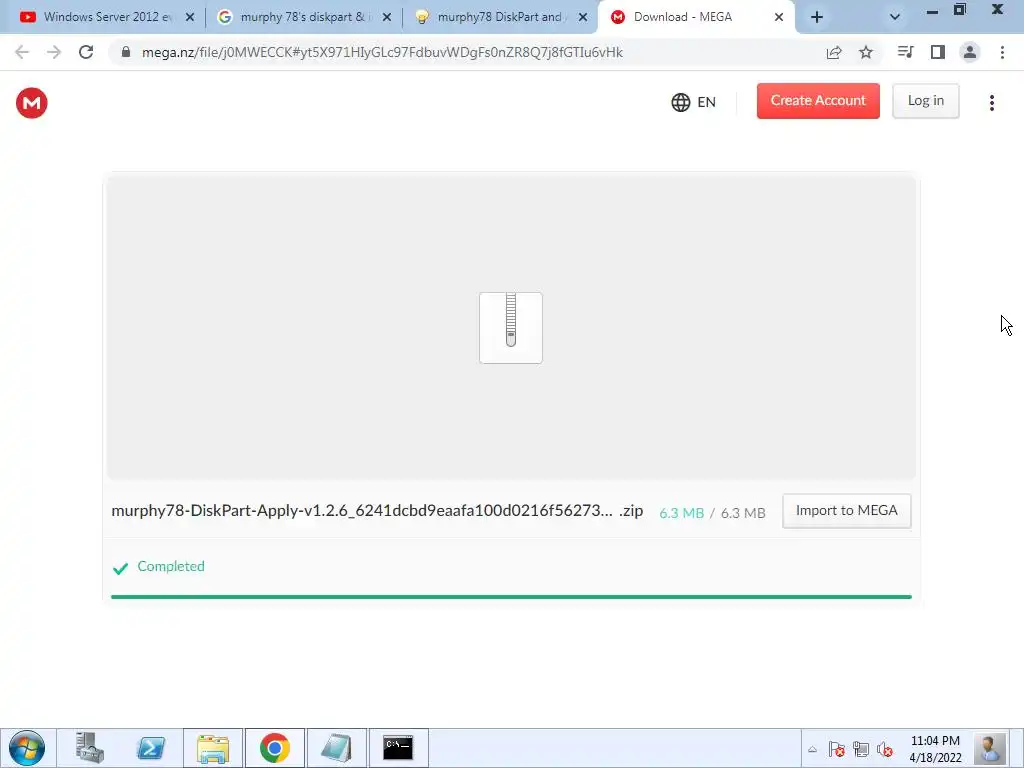Click the Completed status text
1024x768 pixels.
(x=171, y=566)
